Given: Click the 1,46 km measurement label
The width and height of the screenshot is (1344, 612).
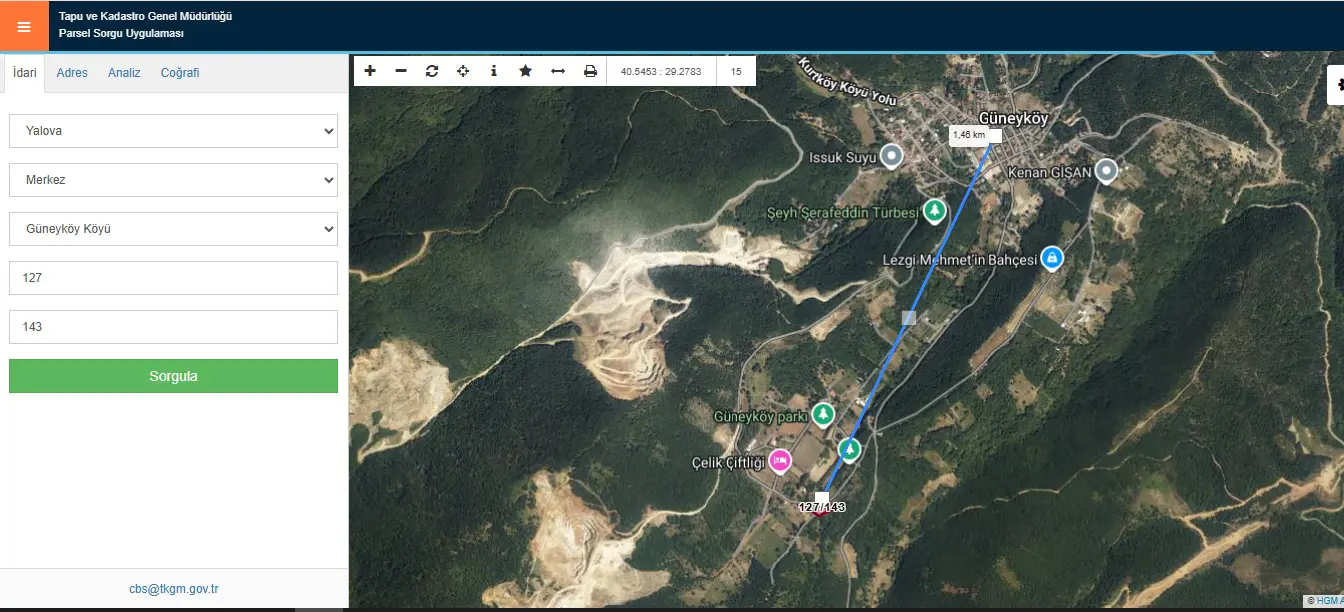Looking at the screenshot, I should pos(969,135).
